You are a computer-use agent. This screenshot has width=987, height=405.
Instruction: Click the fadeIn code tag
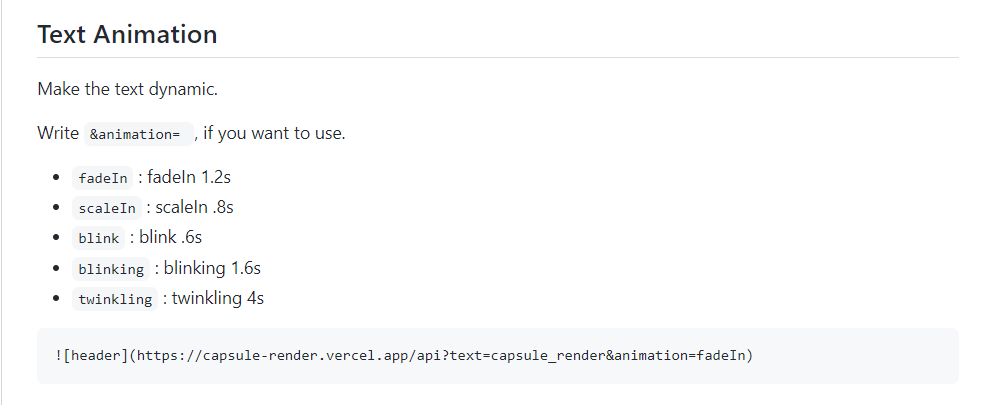click(103, 178)
